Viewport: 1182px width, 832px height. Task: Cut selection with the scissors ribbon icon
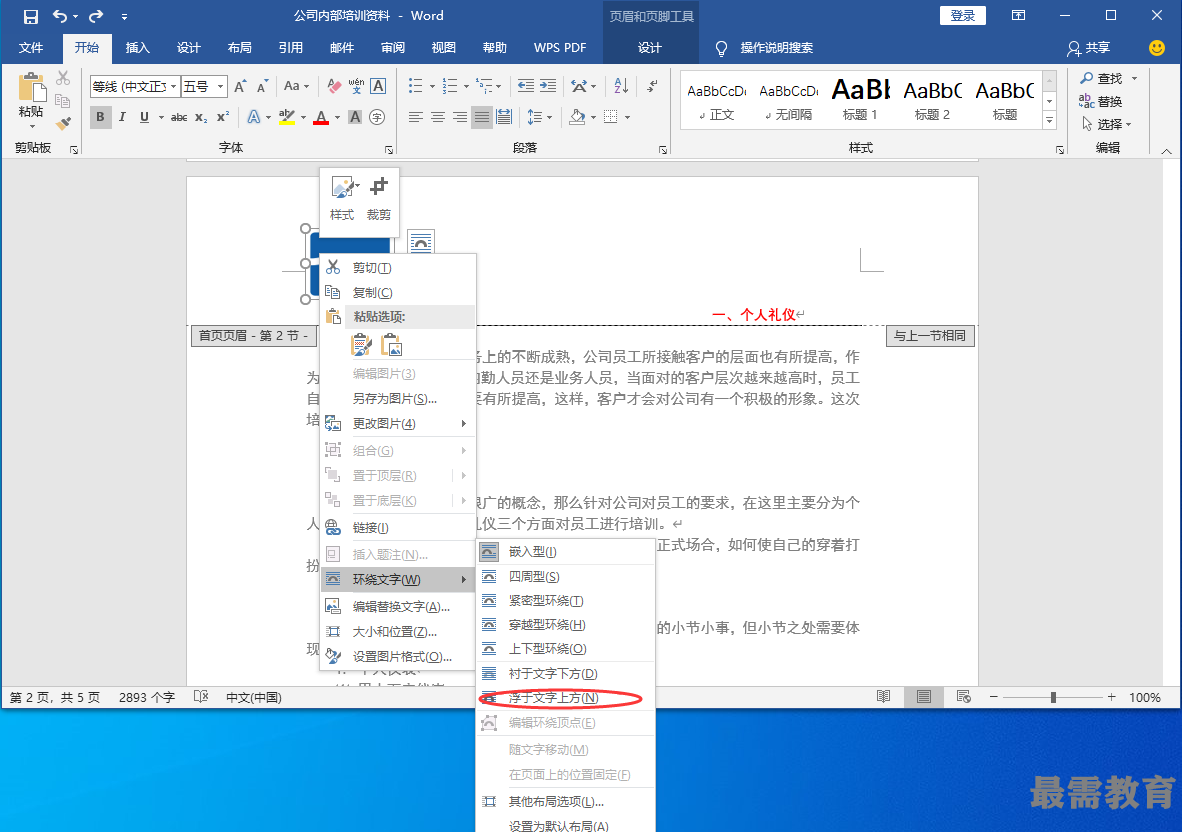click(x=63, y=78)
